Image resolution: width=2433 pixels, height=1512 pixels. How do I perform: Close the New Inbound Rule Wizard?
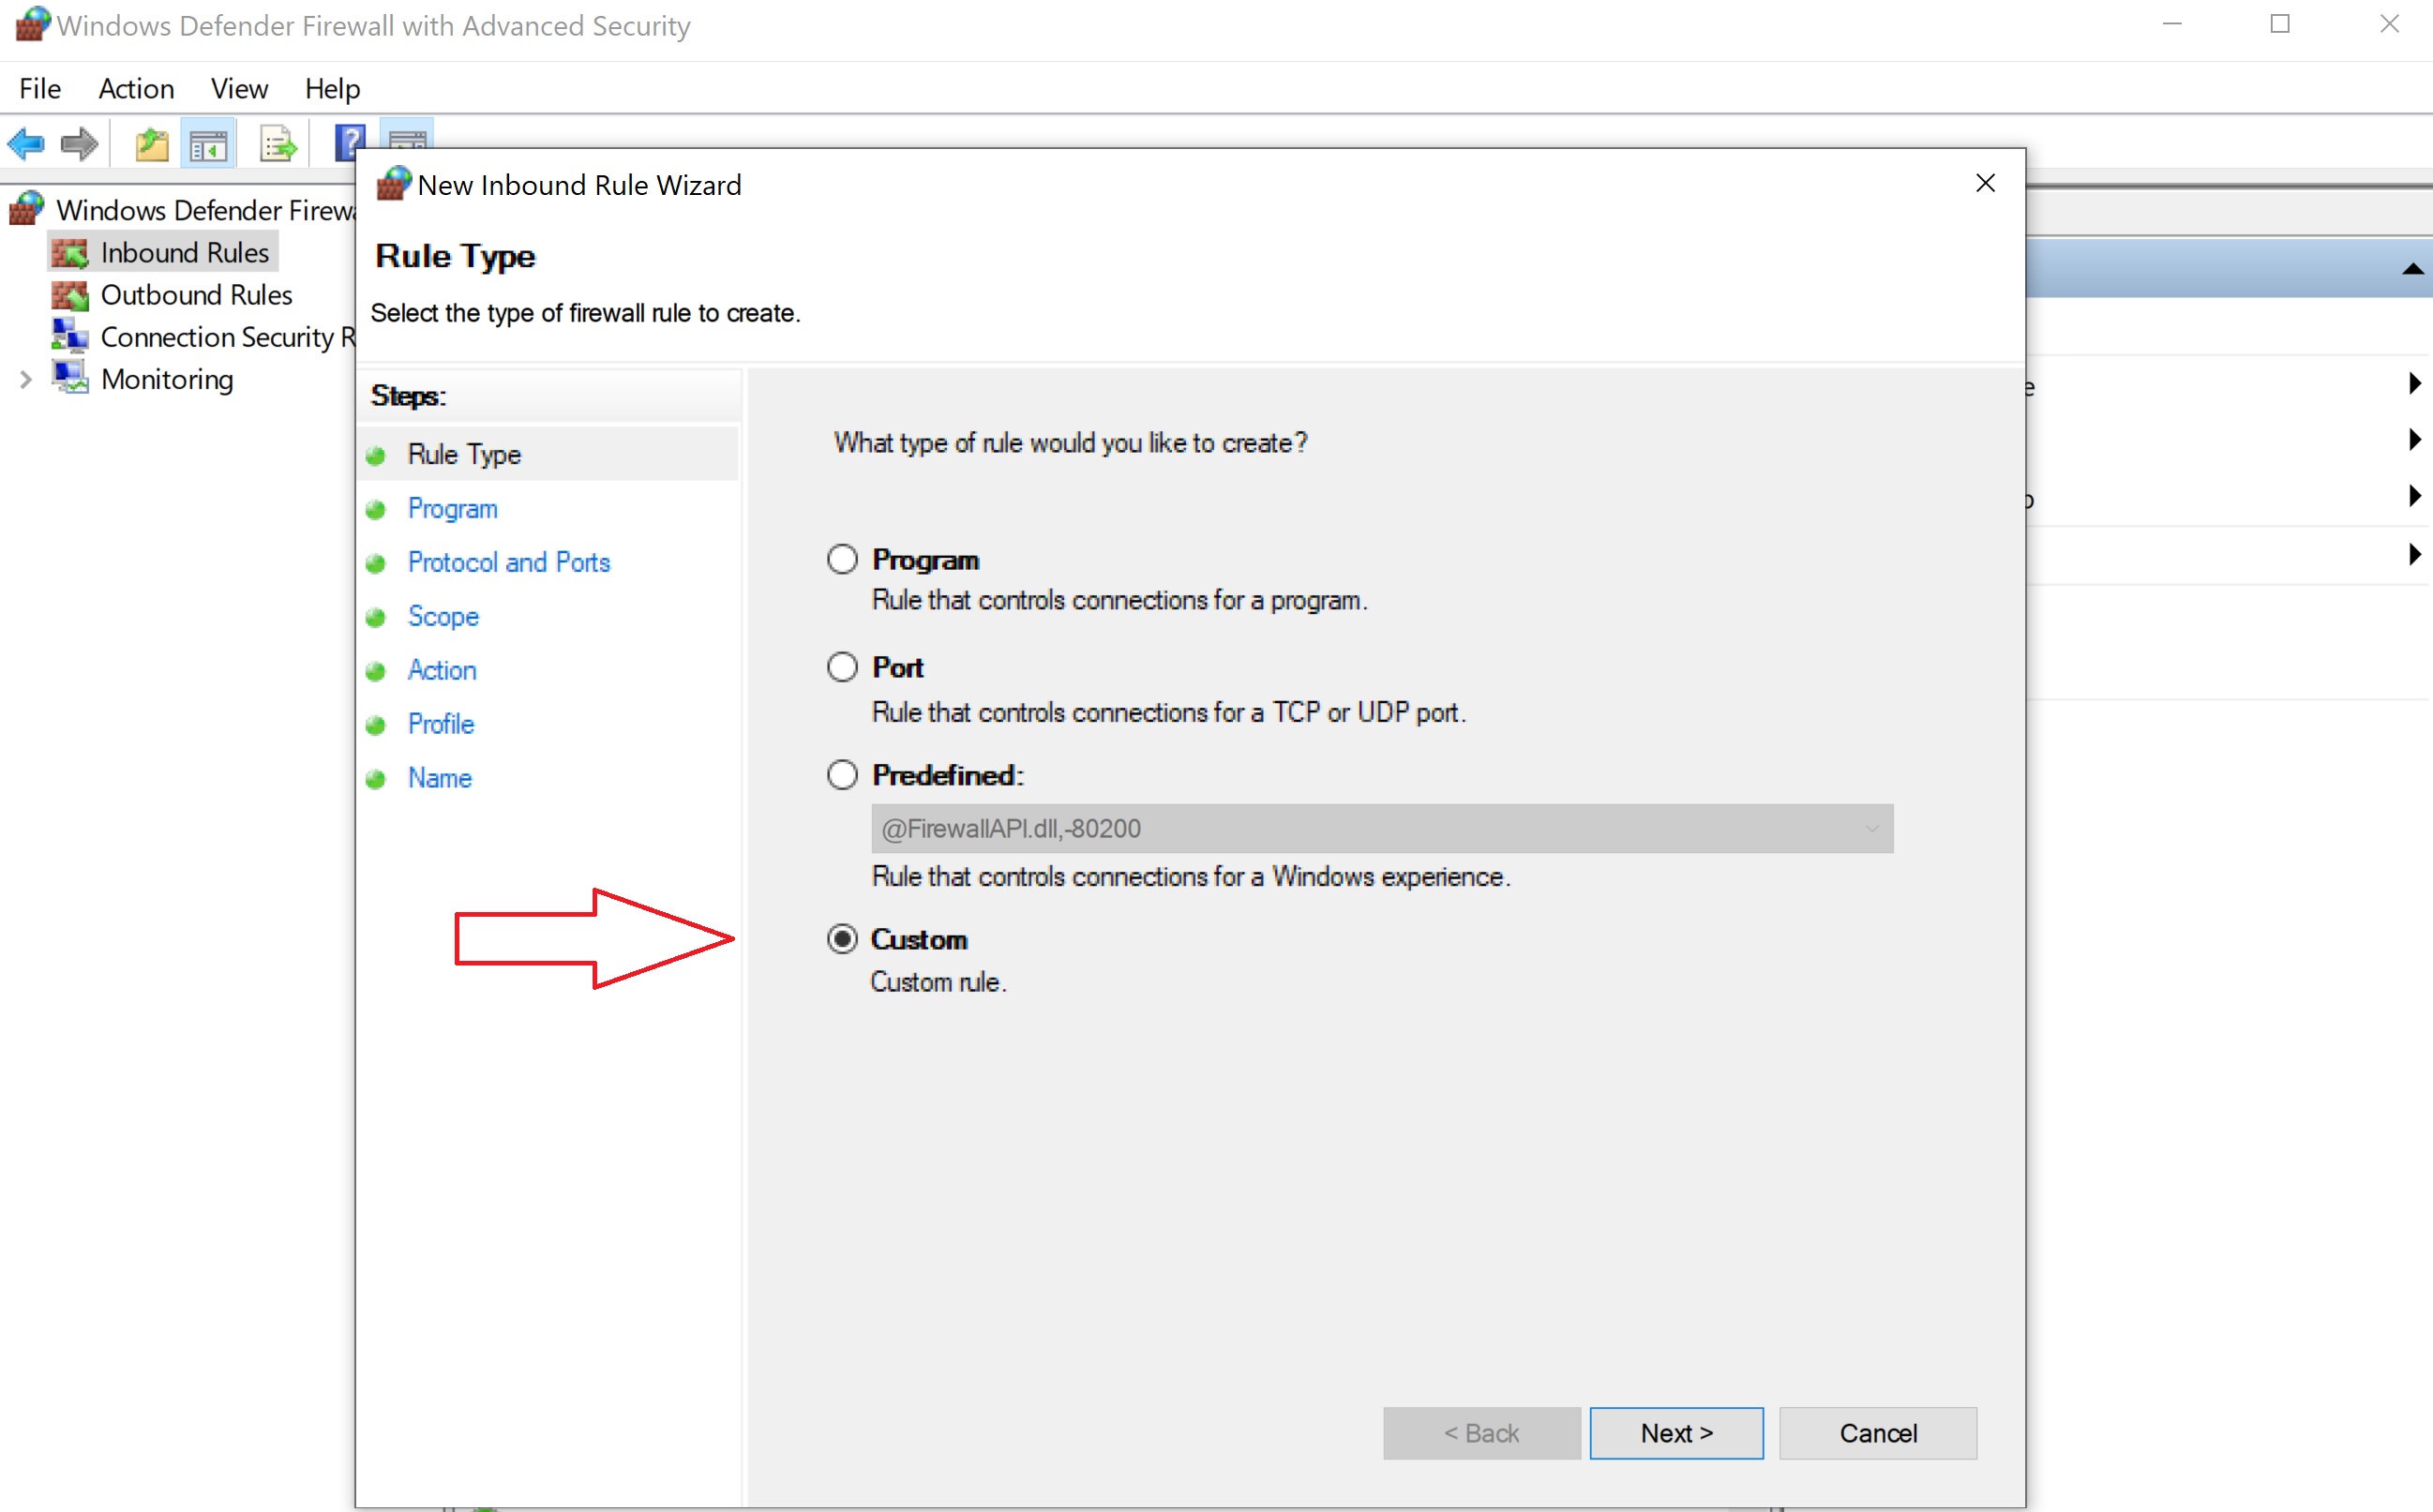coord(1985,183)
